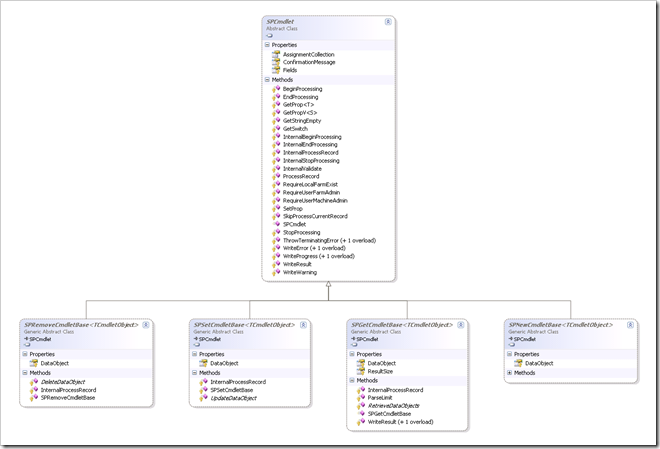The image size is (660, 449).
Task: Select the SPGetCmdletBase constructor entry
Action: pos(389,414)
